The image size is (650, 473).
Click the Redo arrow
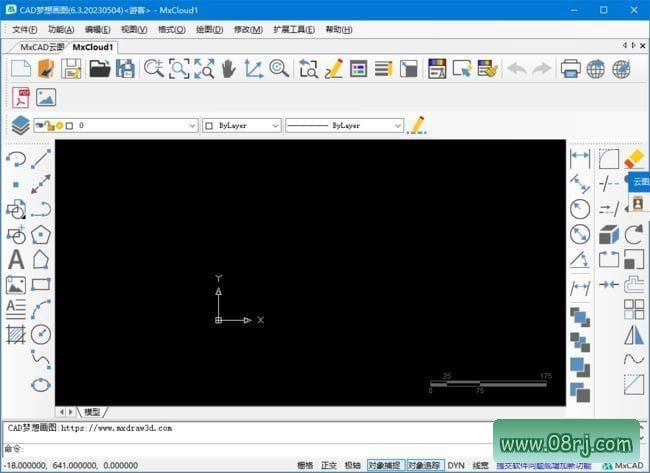coord(541,68)
